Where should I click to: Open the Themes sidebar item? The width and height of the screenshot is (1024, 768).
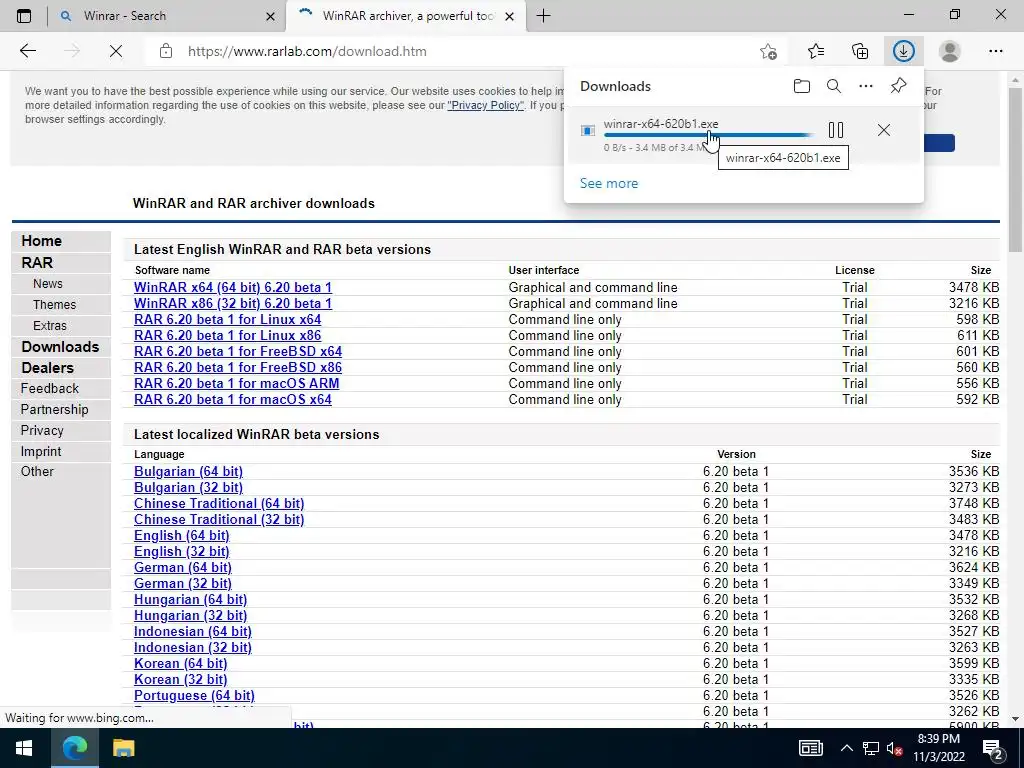tap(54, 304)
